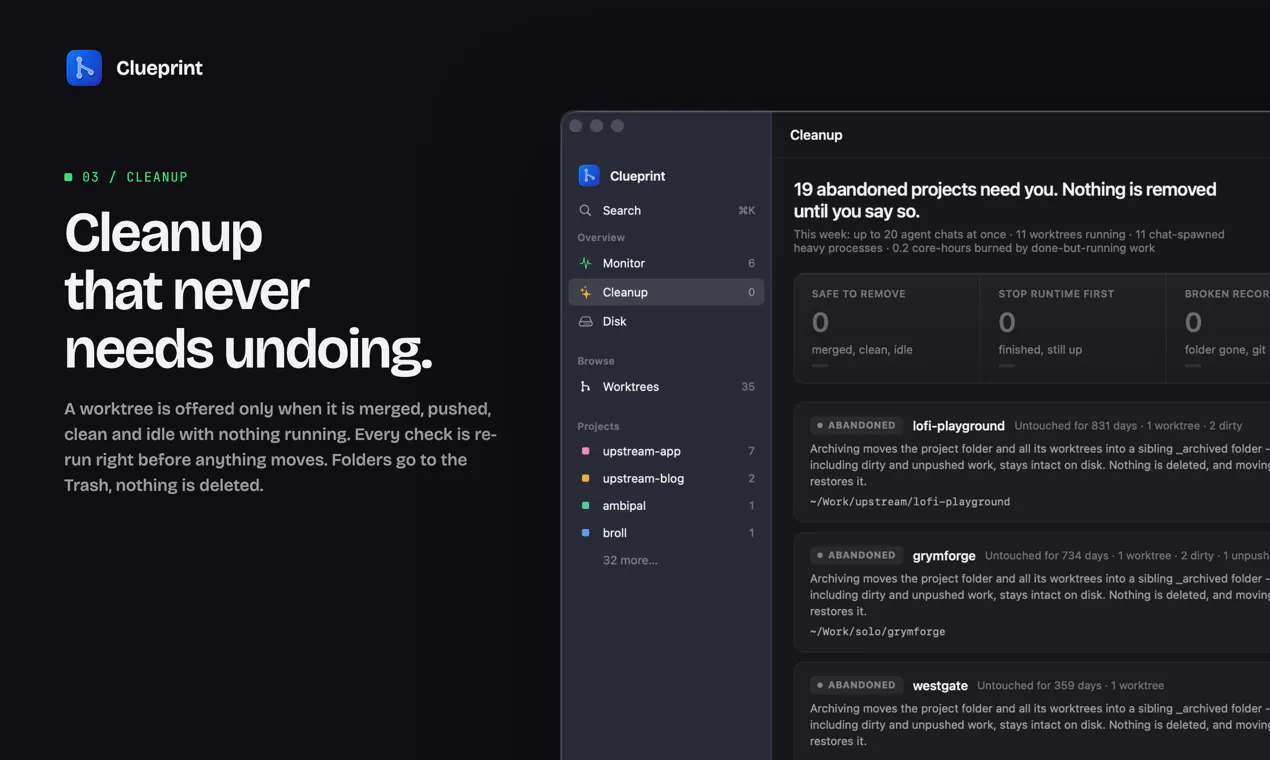Viewport: 1270px width, 760px height.
Task: Click the Browse section header
Action: [x=596, y=361]
